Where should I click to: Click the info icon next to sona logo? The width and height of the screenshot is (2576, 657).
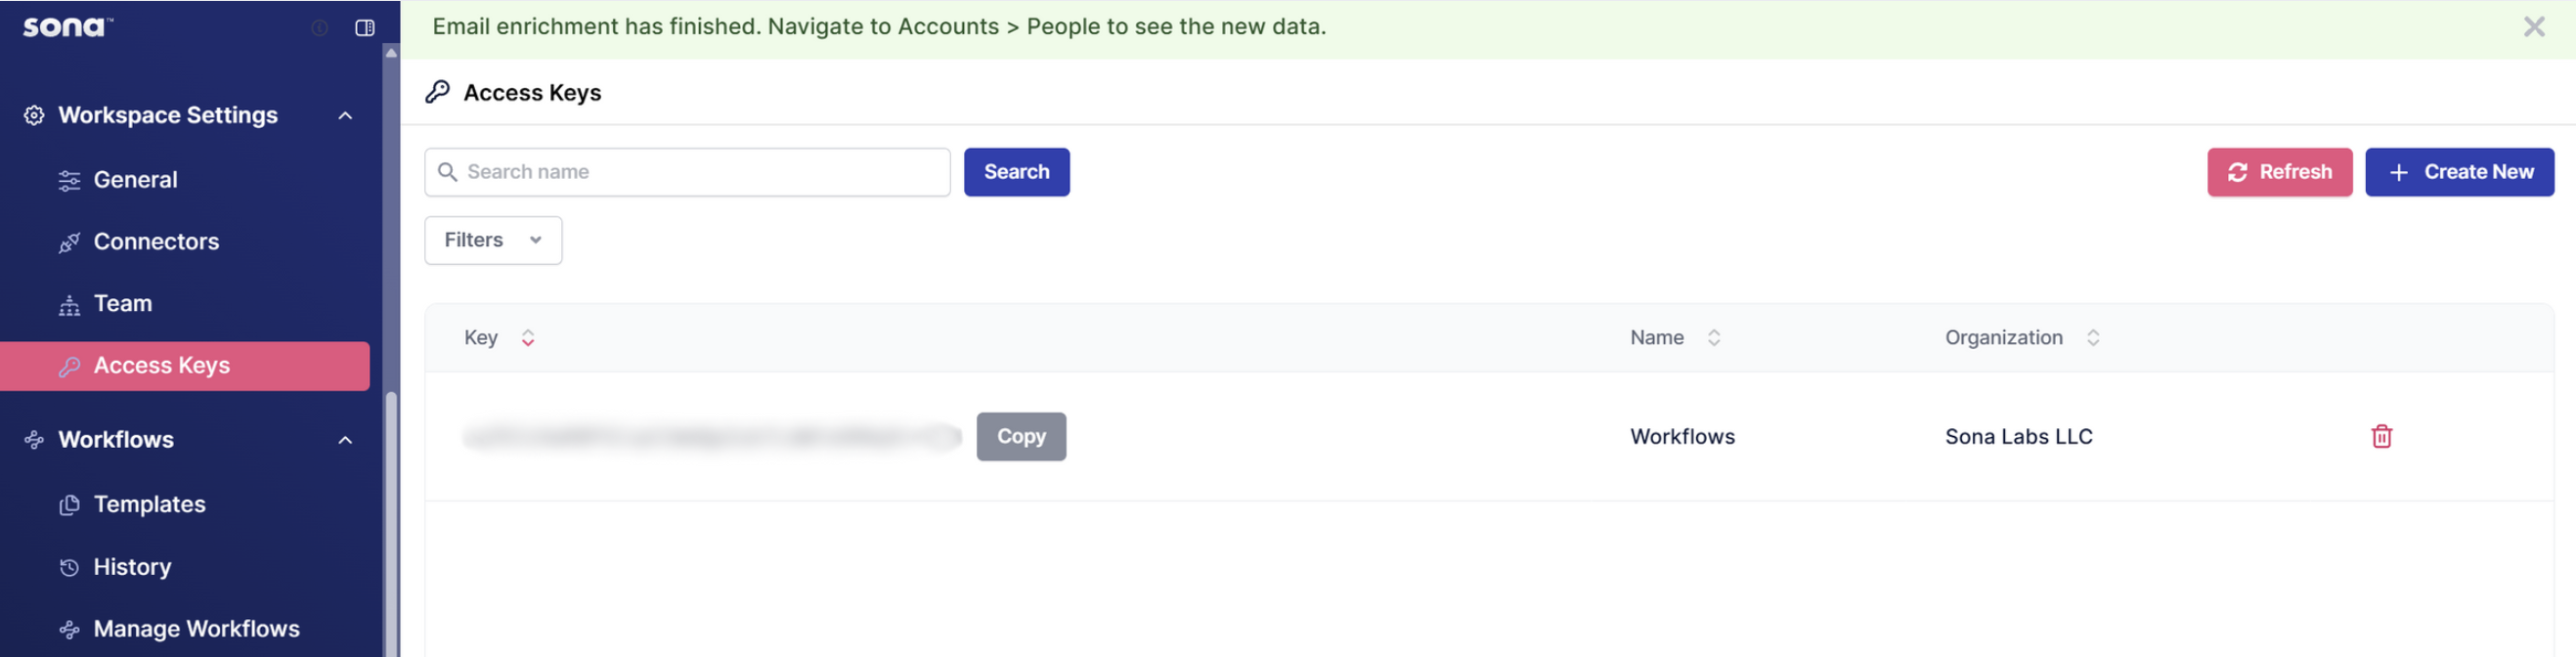(x=318, y=28)
